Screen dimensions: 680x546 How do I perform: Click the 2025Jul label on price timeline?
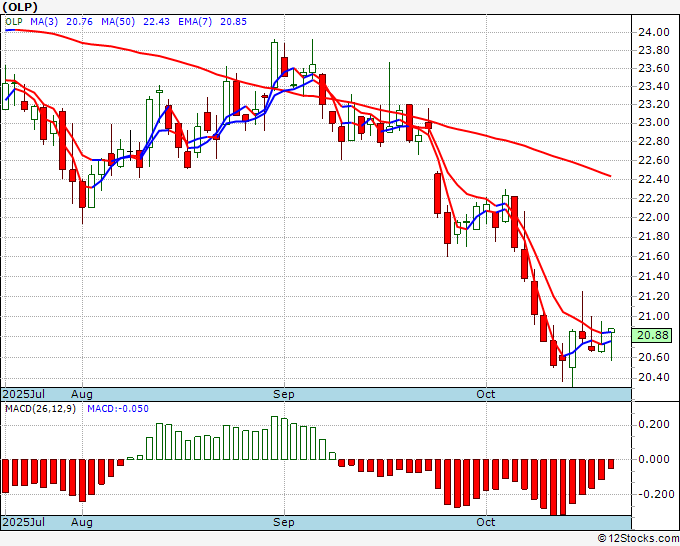tap(23, 394)
